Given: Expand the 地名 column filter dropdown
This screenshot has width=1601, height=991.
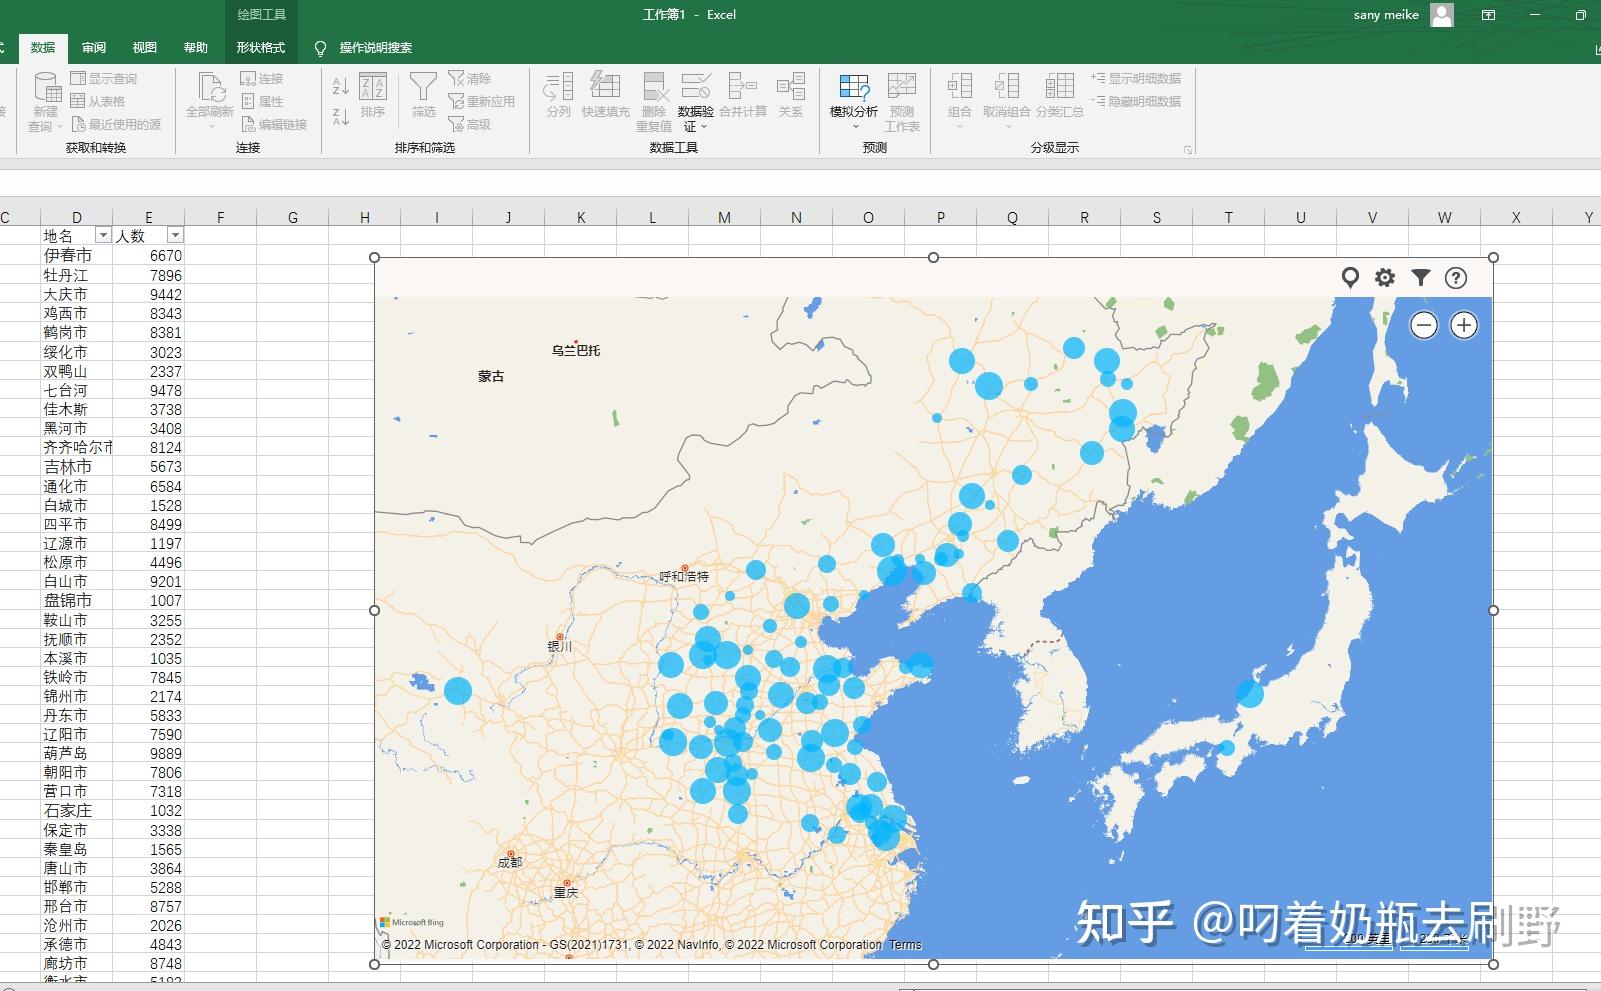Looking at the screenshot, I should pos(103,235).
